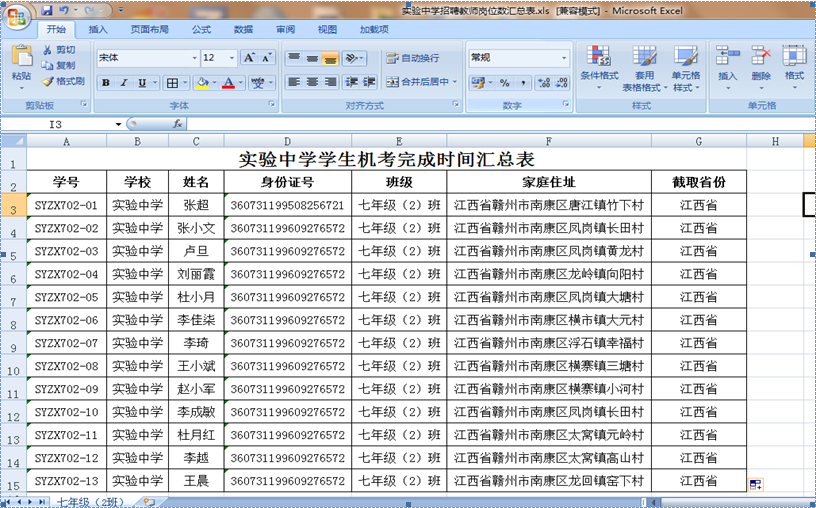The image size is (816, 508).
Task: Increase font size with the large A
Action: (249, 58)
